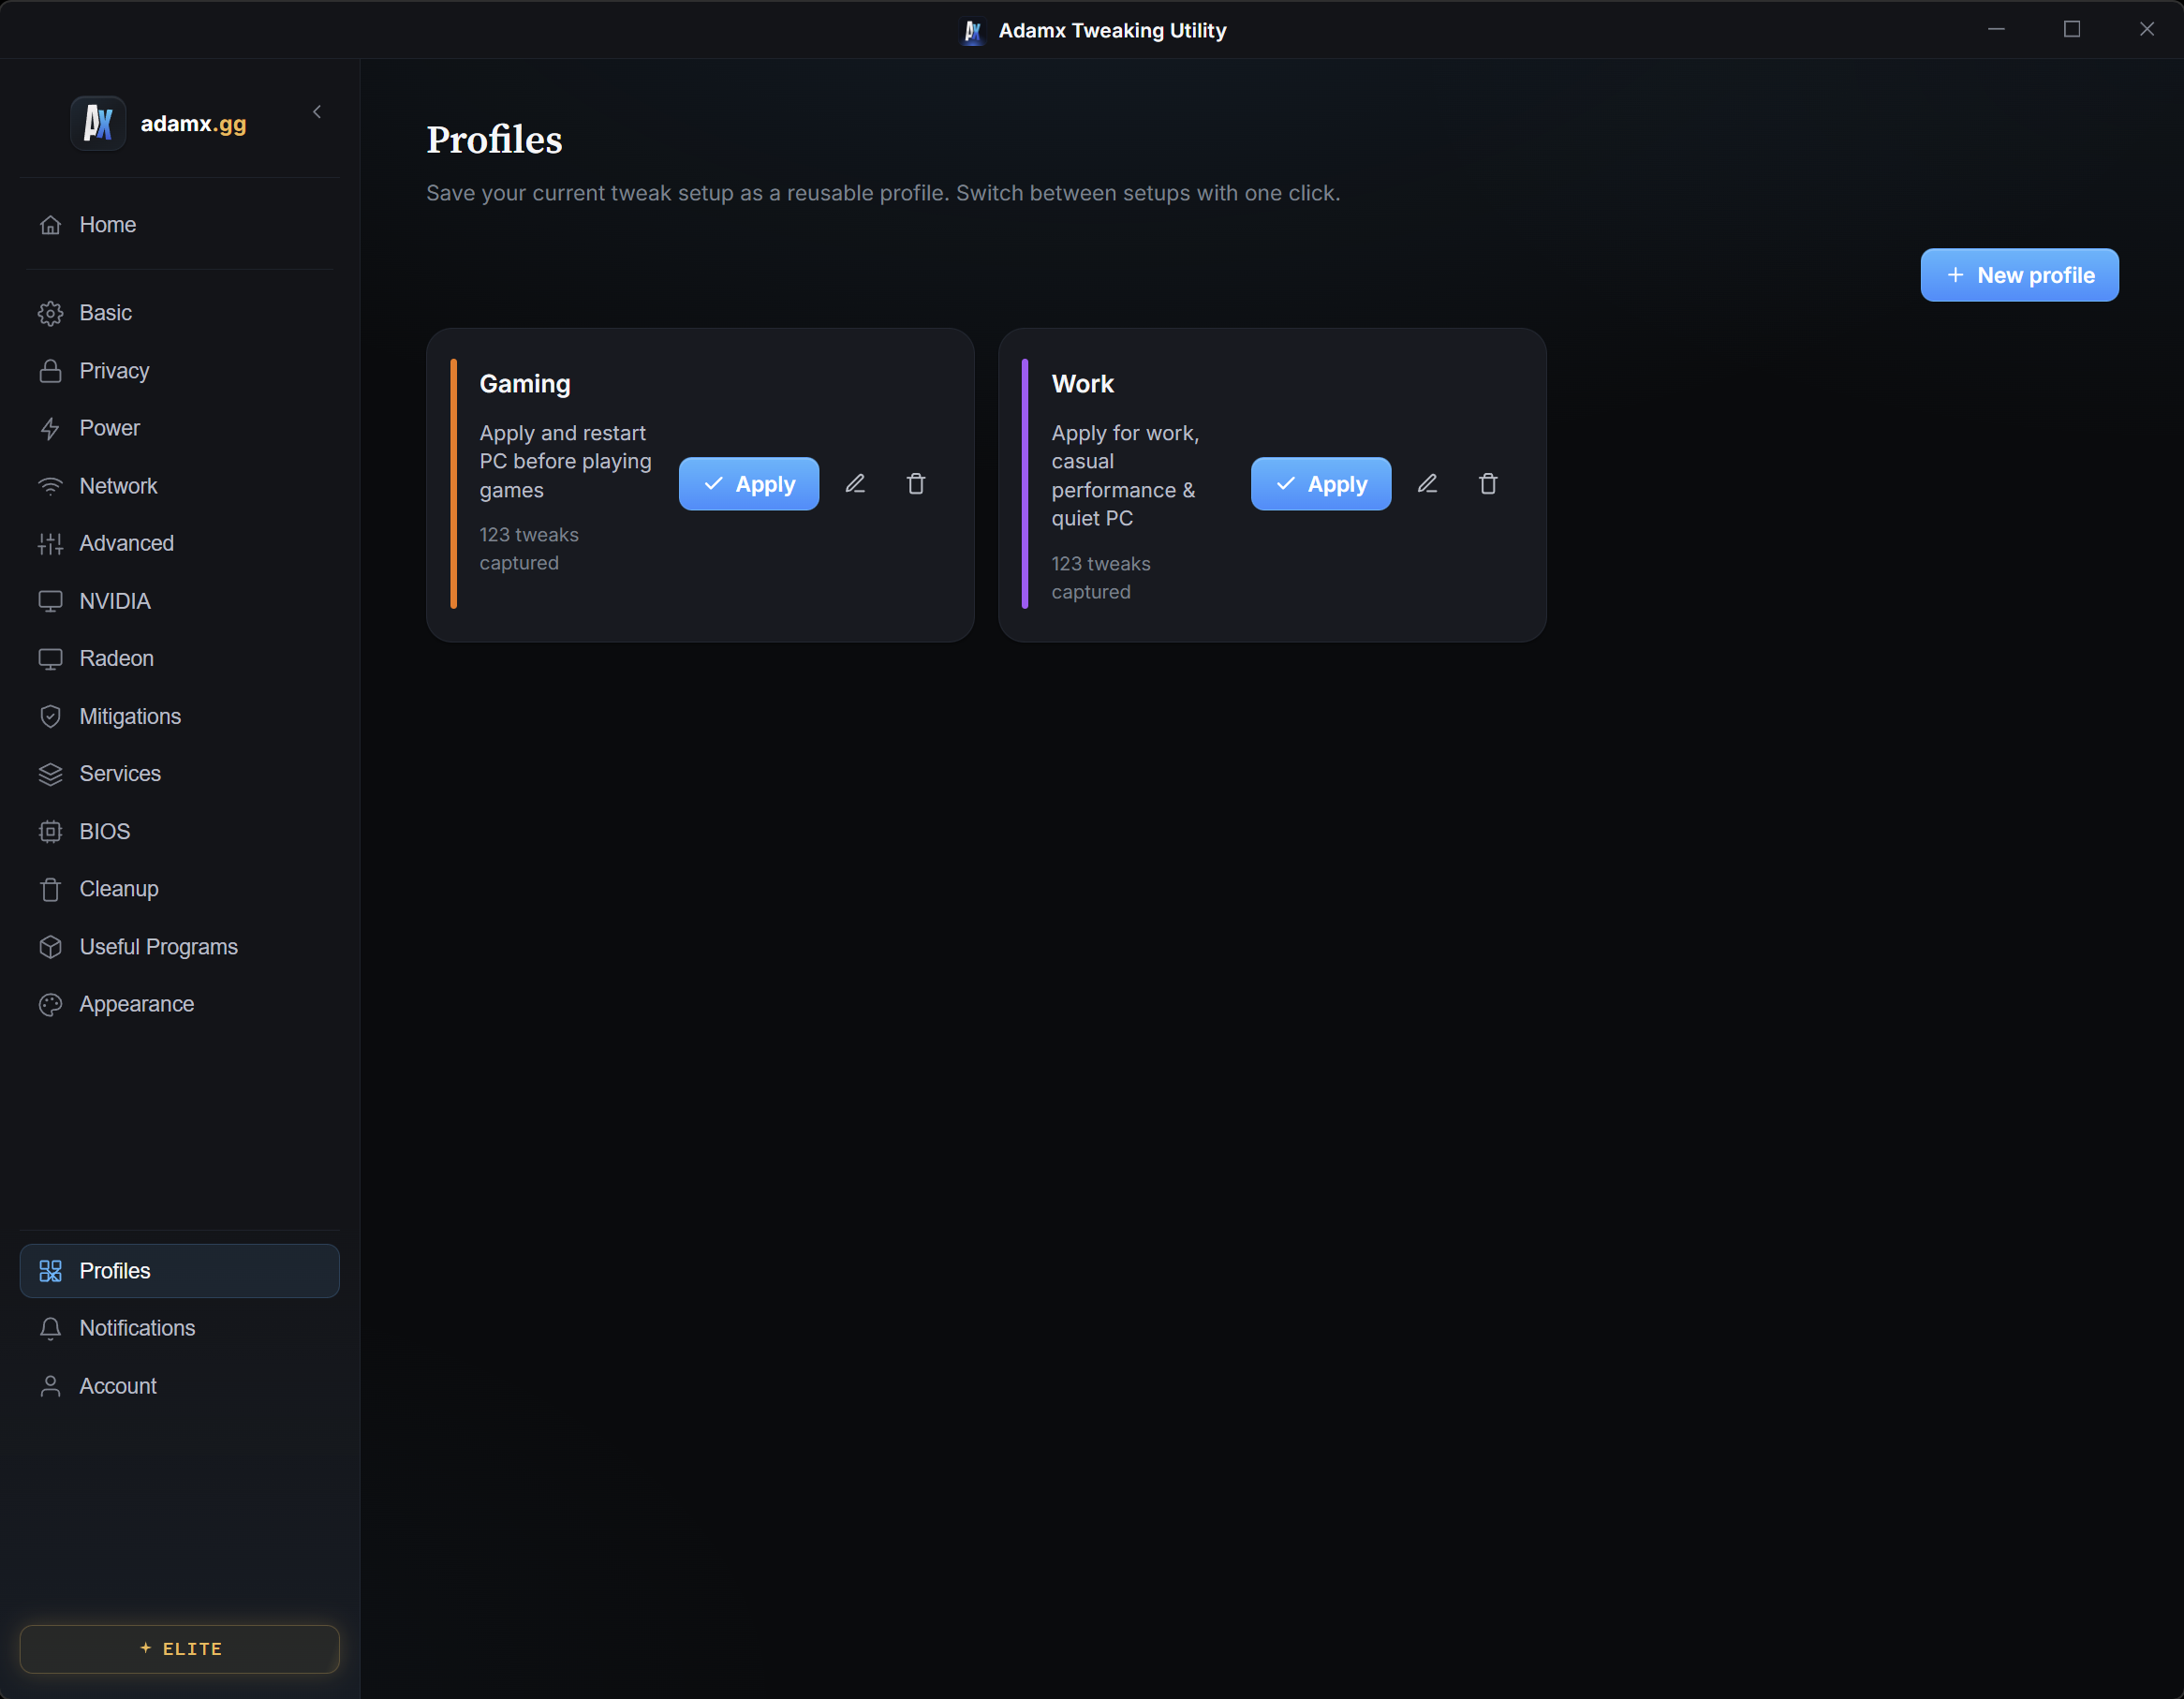Select the Radeon page
The image size is (2184, 1699).
180,658
